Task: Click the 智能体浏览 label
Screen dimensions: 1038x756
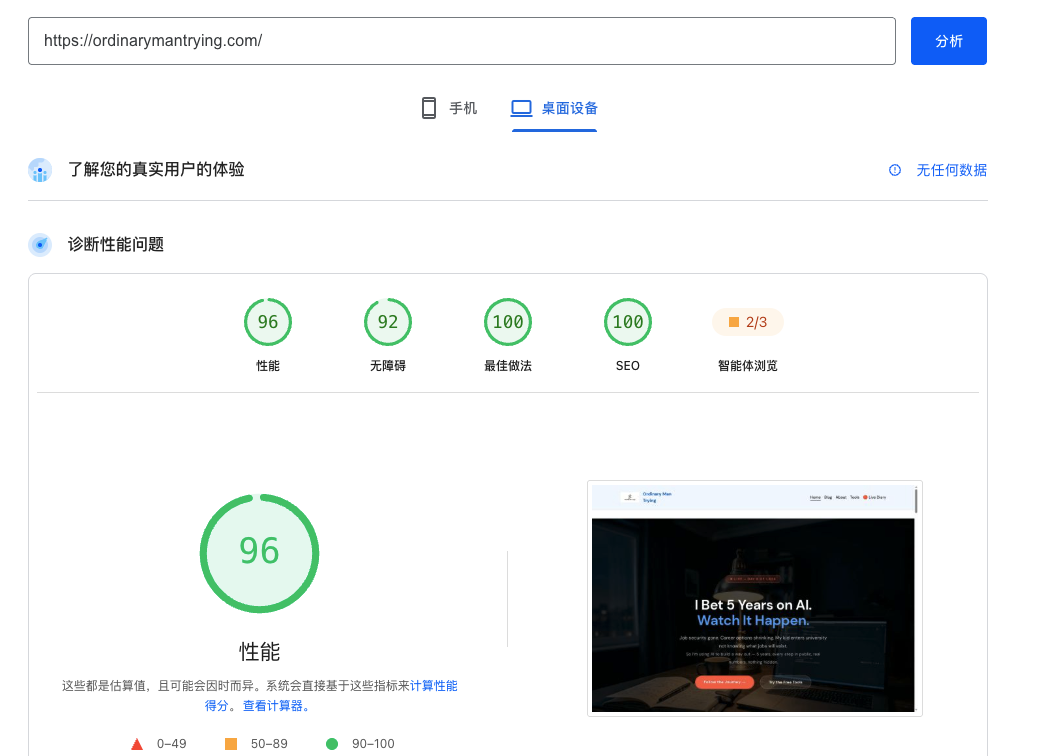Action: (748, 365)
